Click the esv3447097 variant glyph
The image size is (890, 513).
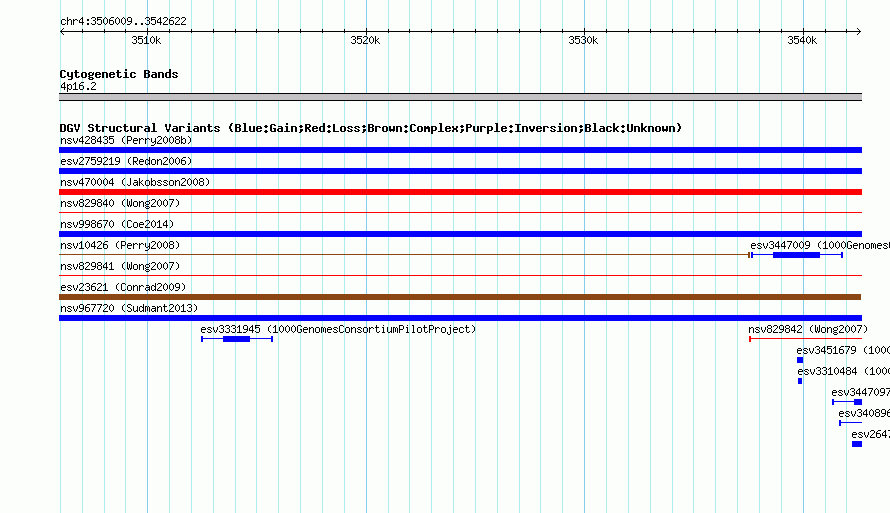point(847,402)
